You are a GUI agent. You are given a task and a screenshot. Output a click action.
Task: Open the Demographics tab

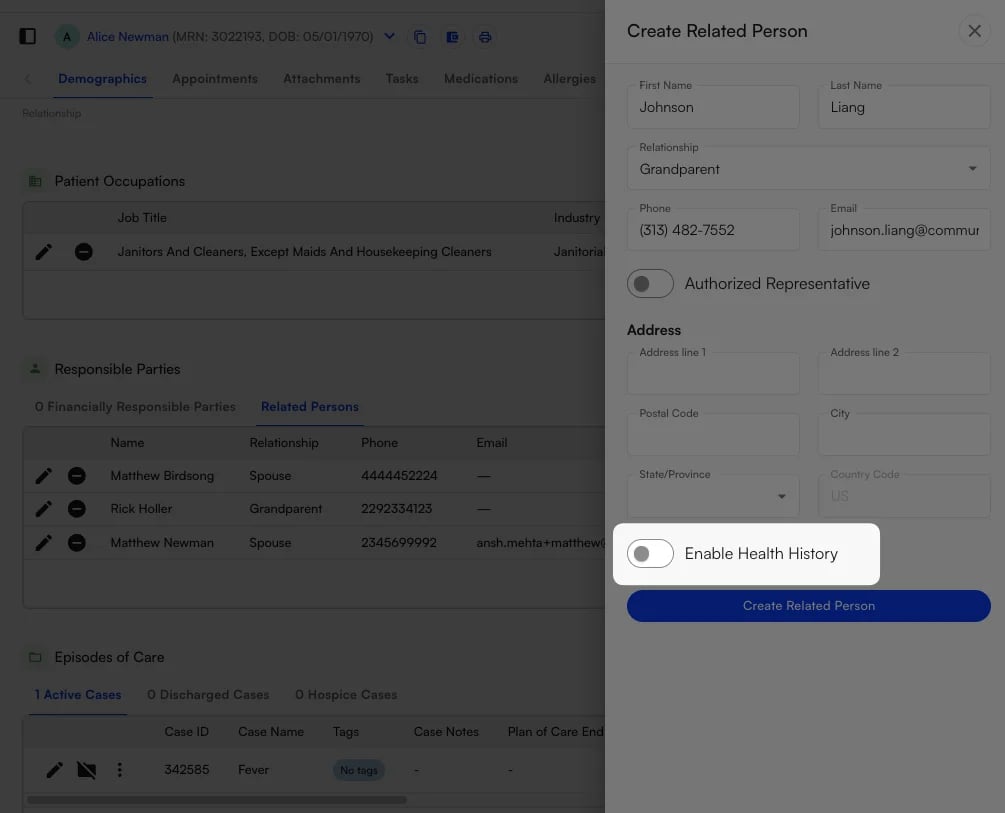103,79
